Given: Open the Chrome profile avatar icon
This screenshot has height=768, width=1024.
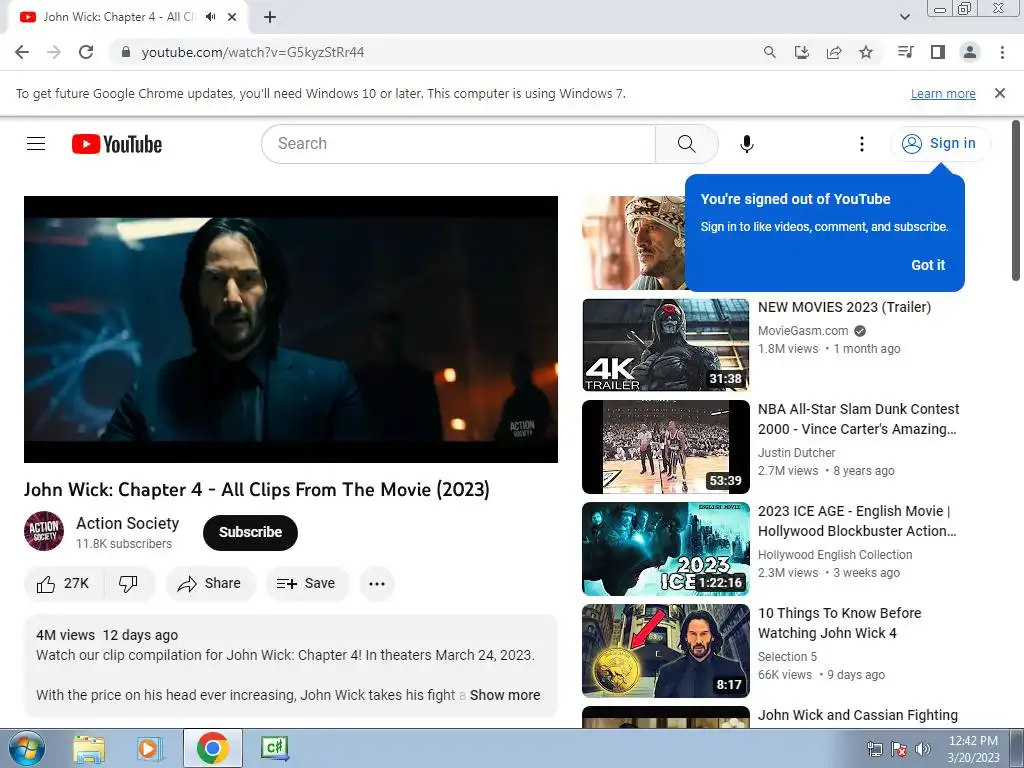Looking at the screenshot, I should (970, 52).
